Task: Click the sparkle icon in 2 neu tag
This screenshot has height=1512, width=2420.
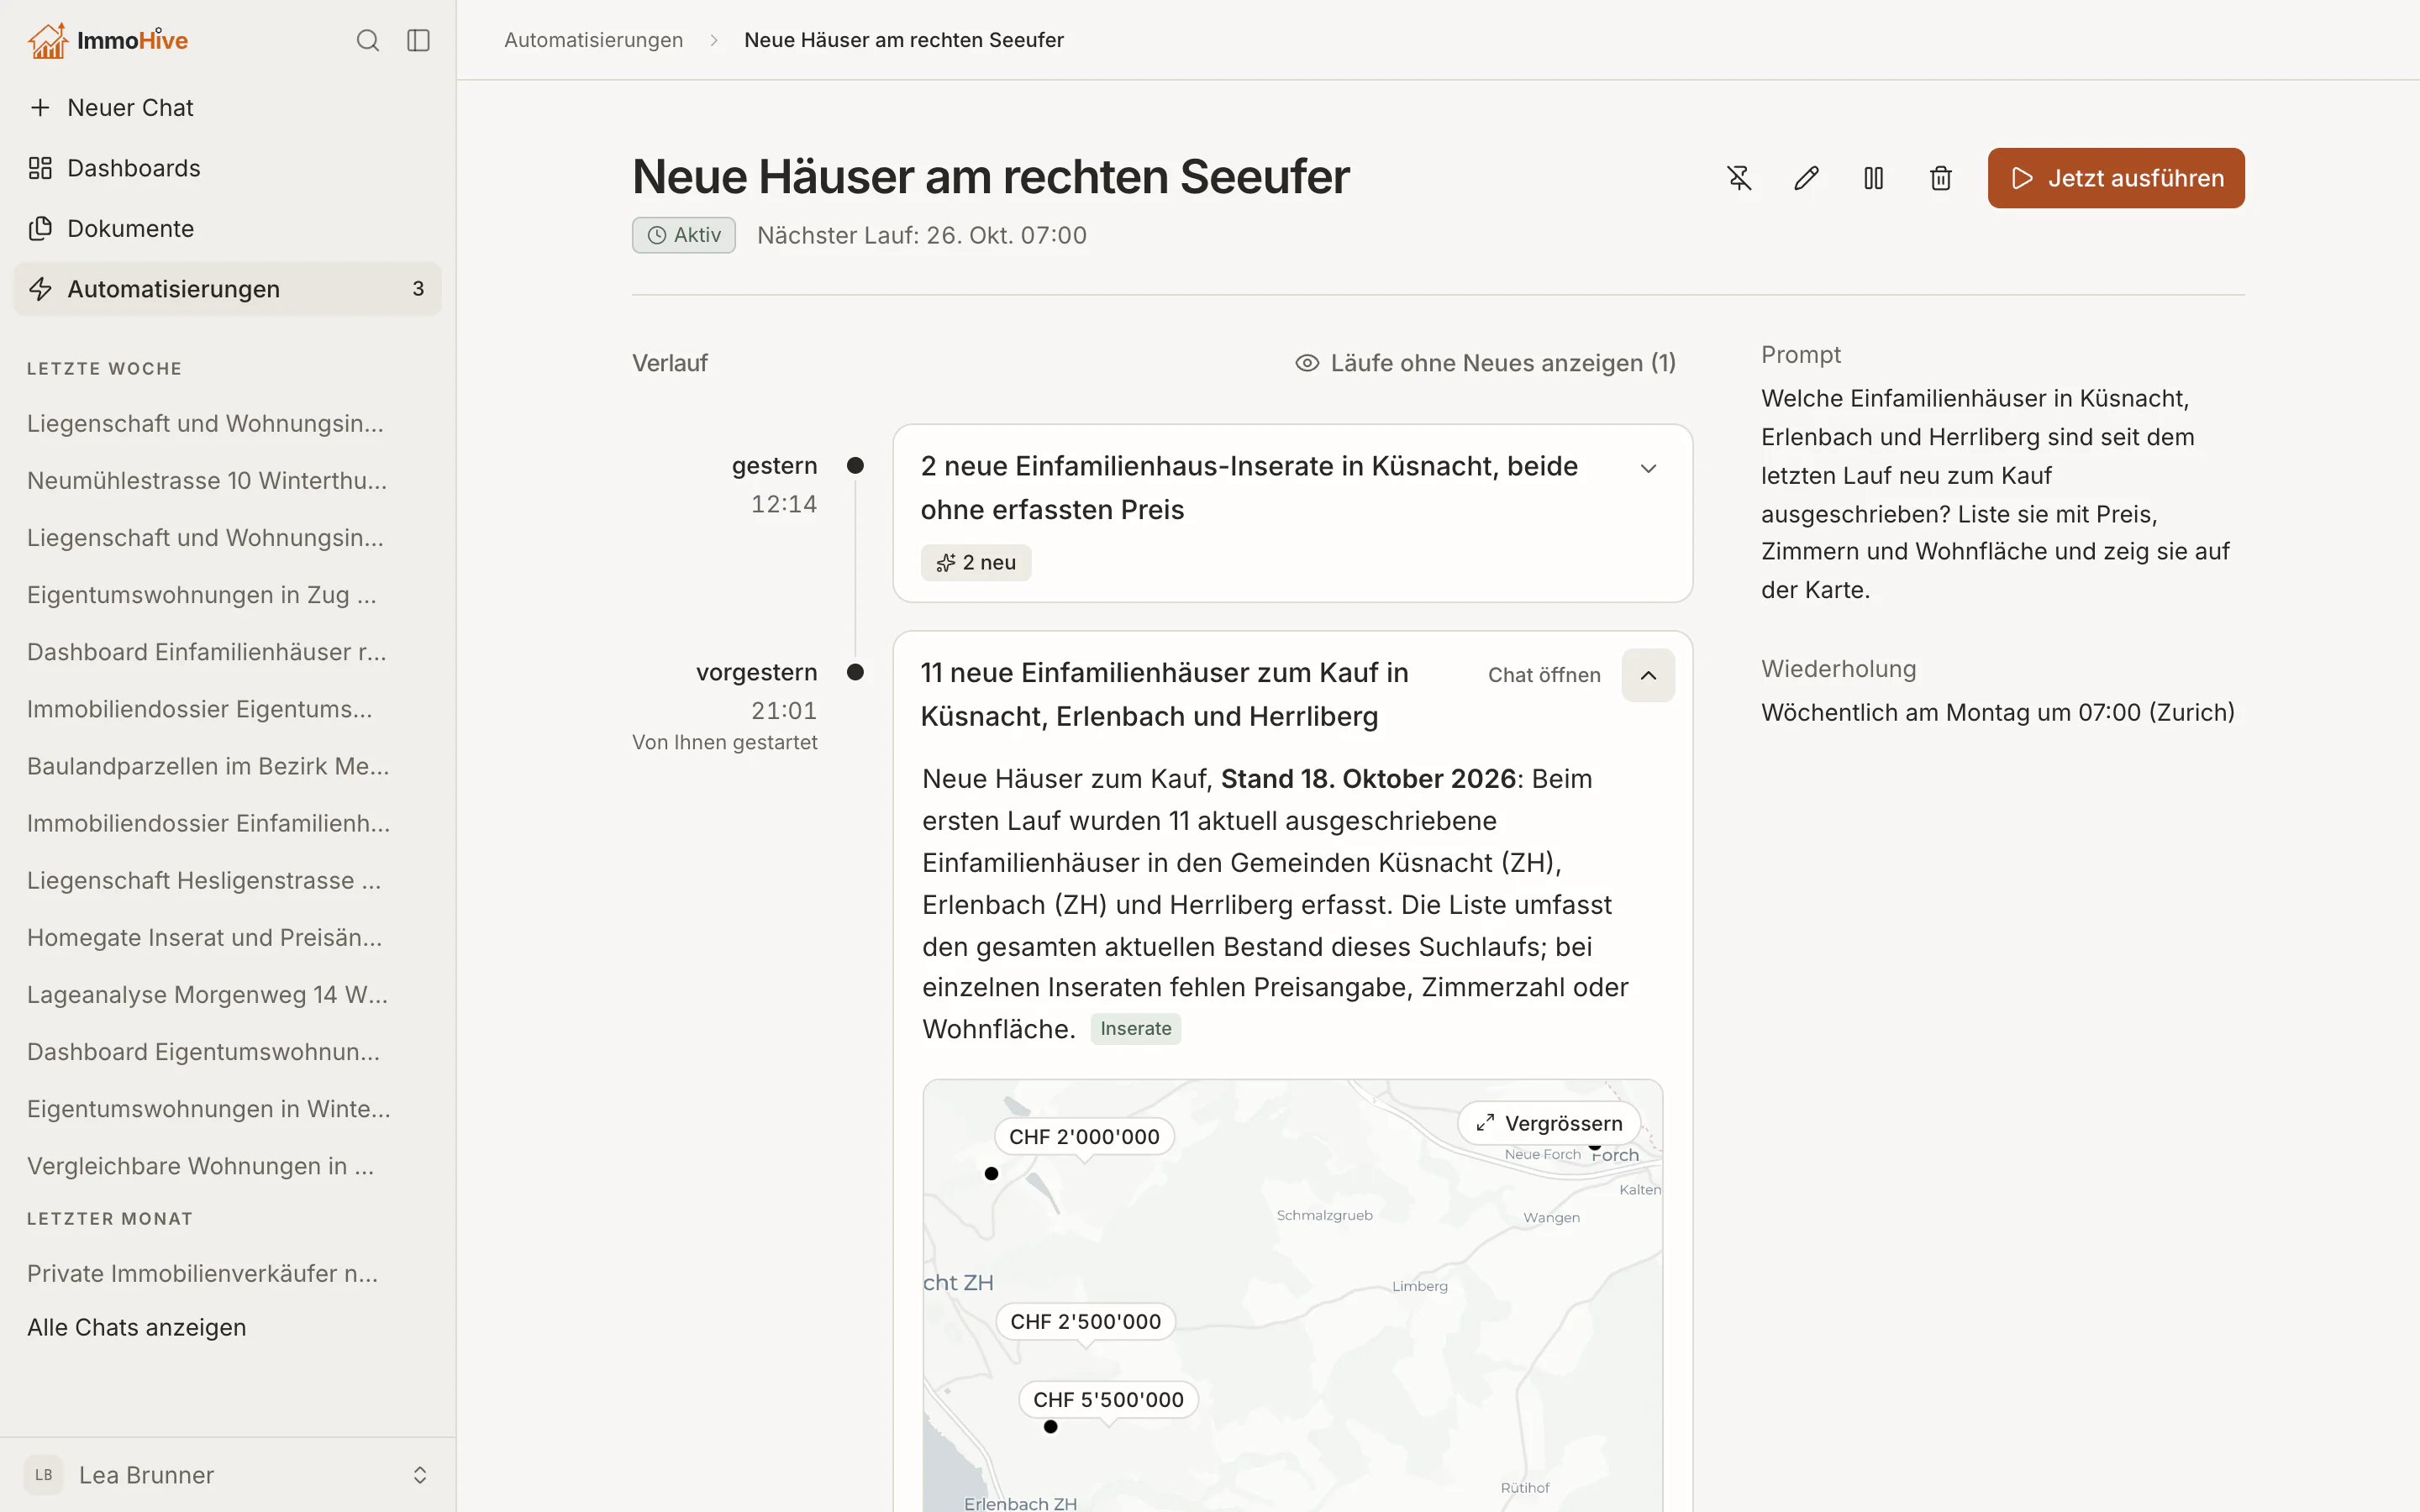Action: (x=945, y=563)
